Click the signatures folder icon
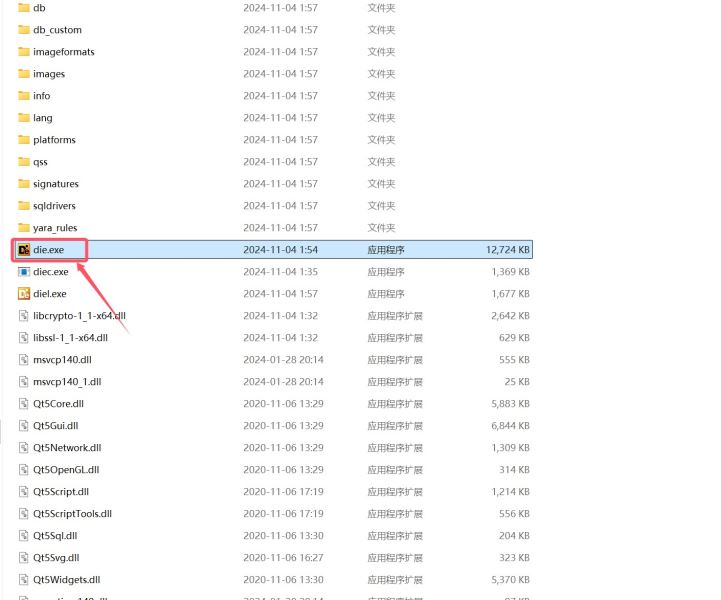721x600 pixels. point(24,184)
